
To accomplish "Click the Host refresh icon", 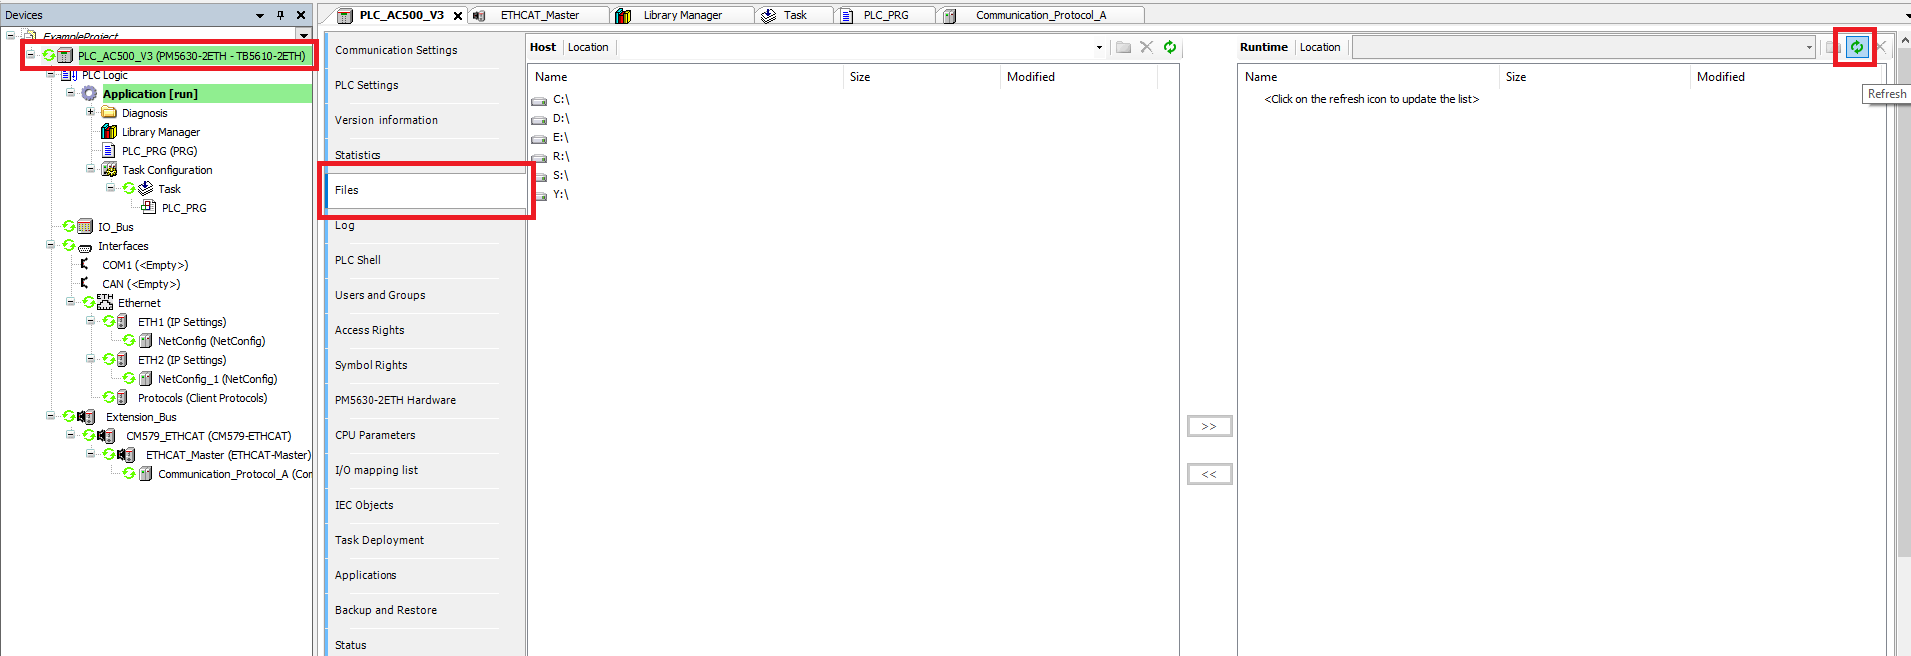I will tap(1169, 47).
